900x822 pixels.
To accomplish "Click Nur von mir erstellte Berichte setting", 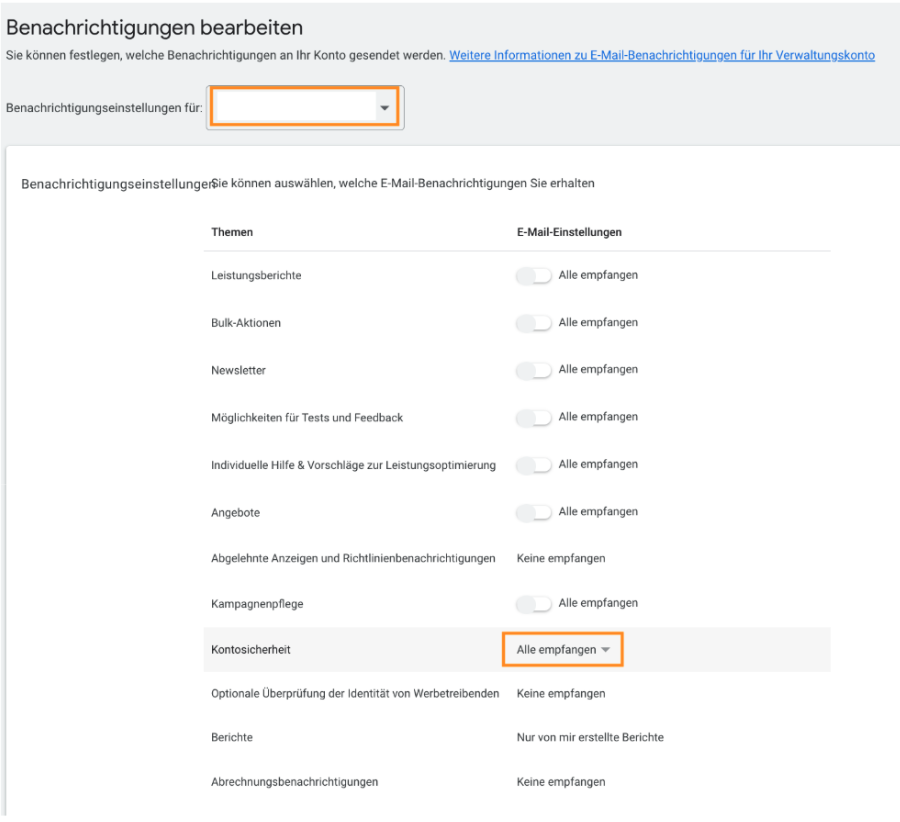I will pos(590,737).
